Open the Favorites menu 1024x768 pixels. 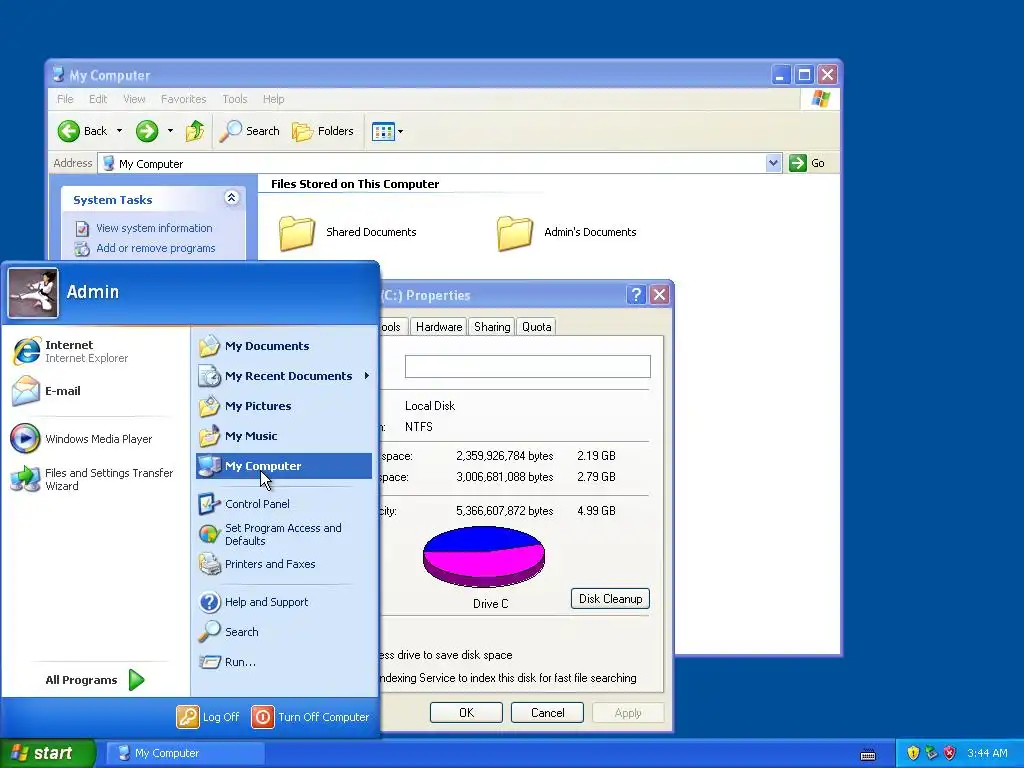point(184,99)
